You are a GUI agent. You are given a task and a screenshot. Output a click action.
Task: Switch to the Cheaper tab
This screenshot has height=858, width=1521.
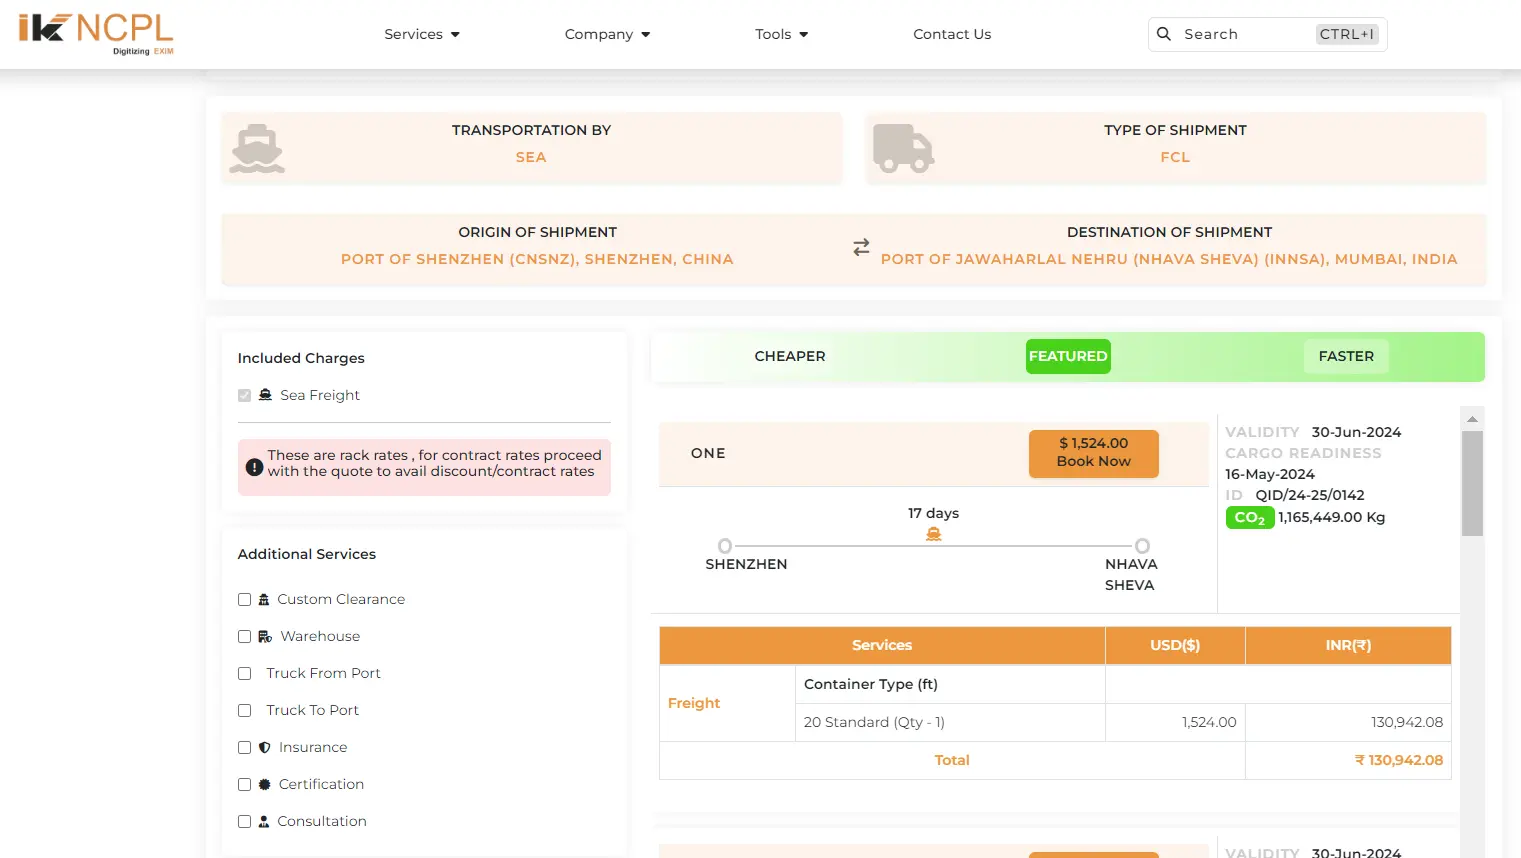pos(790,356)
